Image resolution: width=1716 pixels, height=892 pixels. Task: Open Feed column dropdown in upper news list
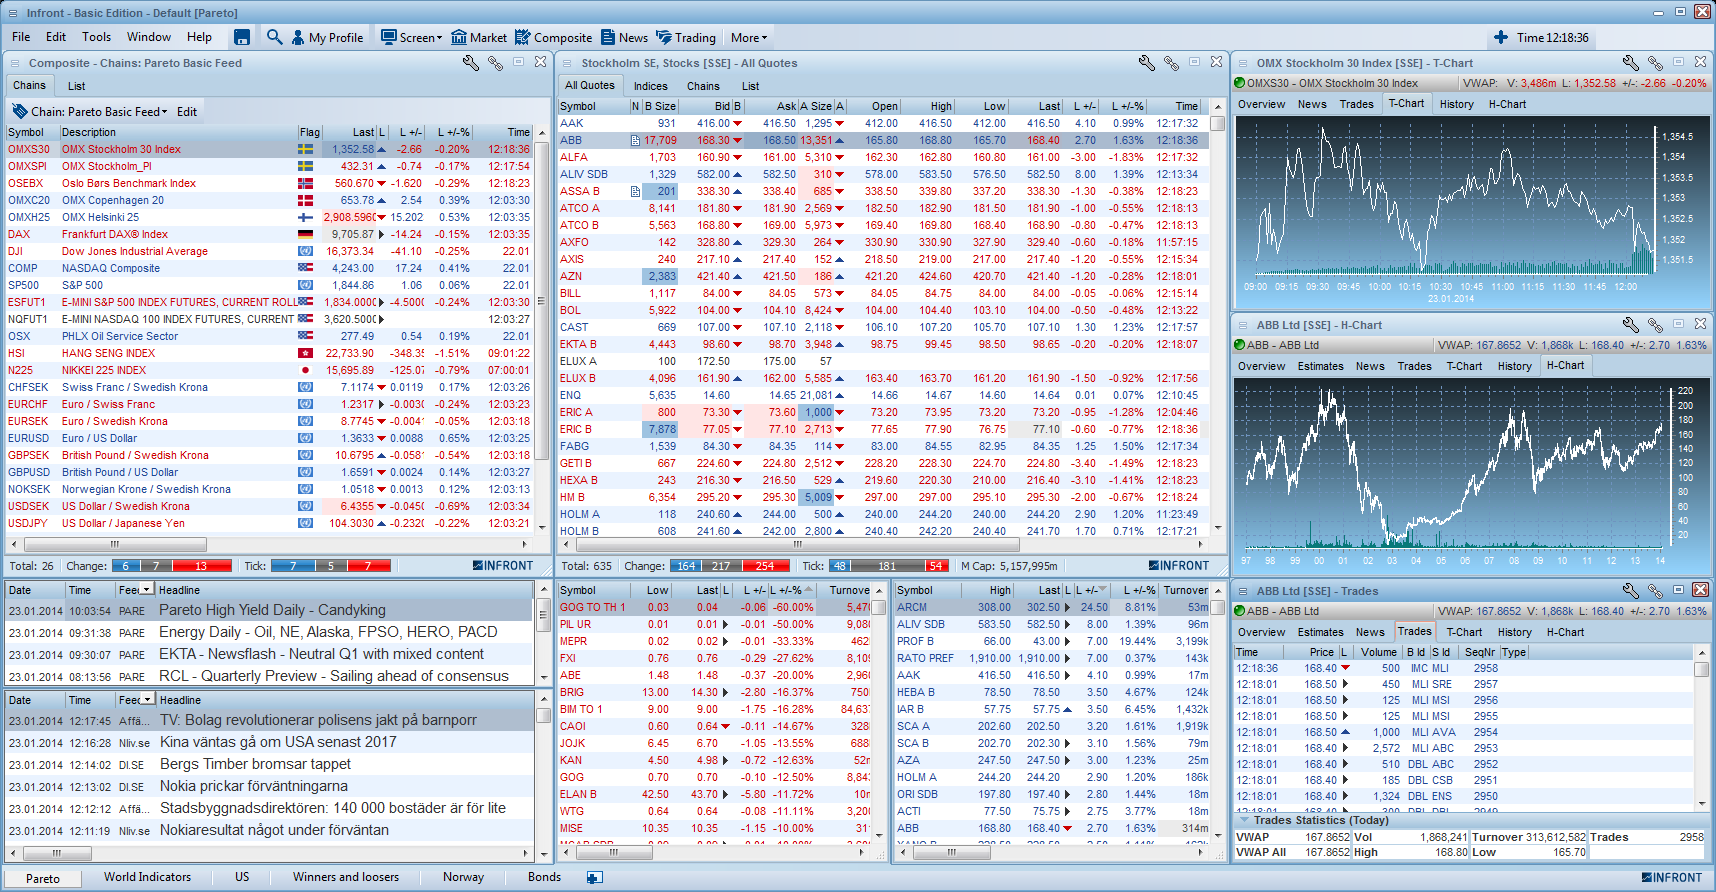(147, 589)
